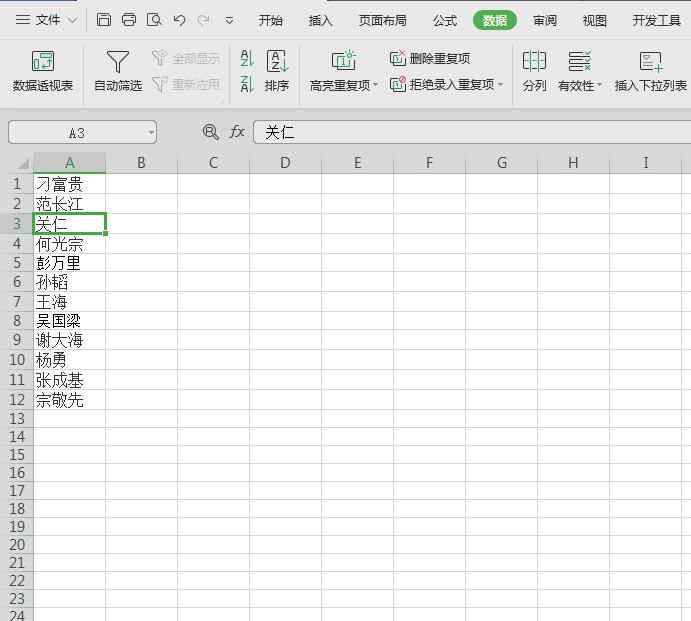The image size is (691, 621).
Task: Click 删除重复项 remove duplicates
Action: tap(430, 58)
